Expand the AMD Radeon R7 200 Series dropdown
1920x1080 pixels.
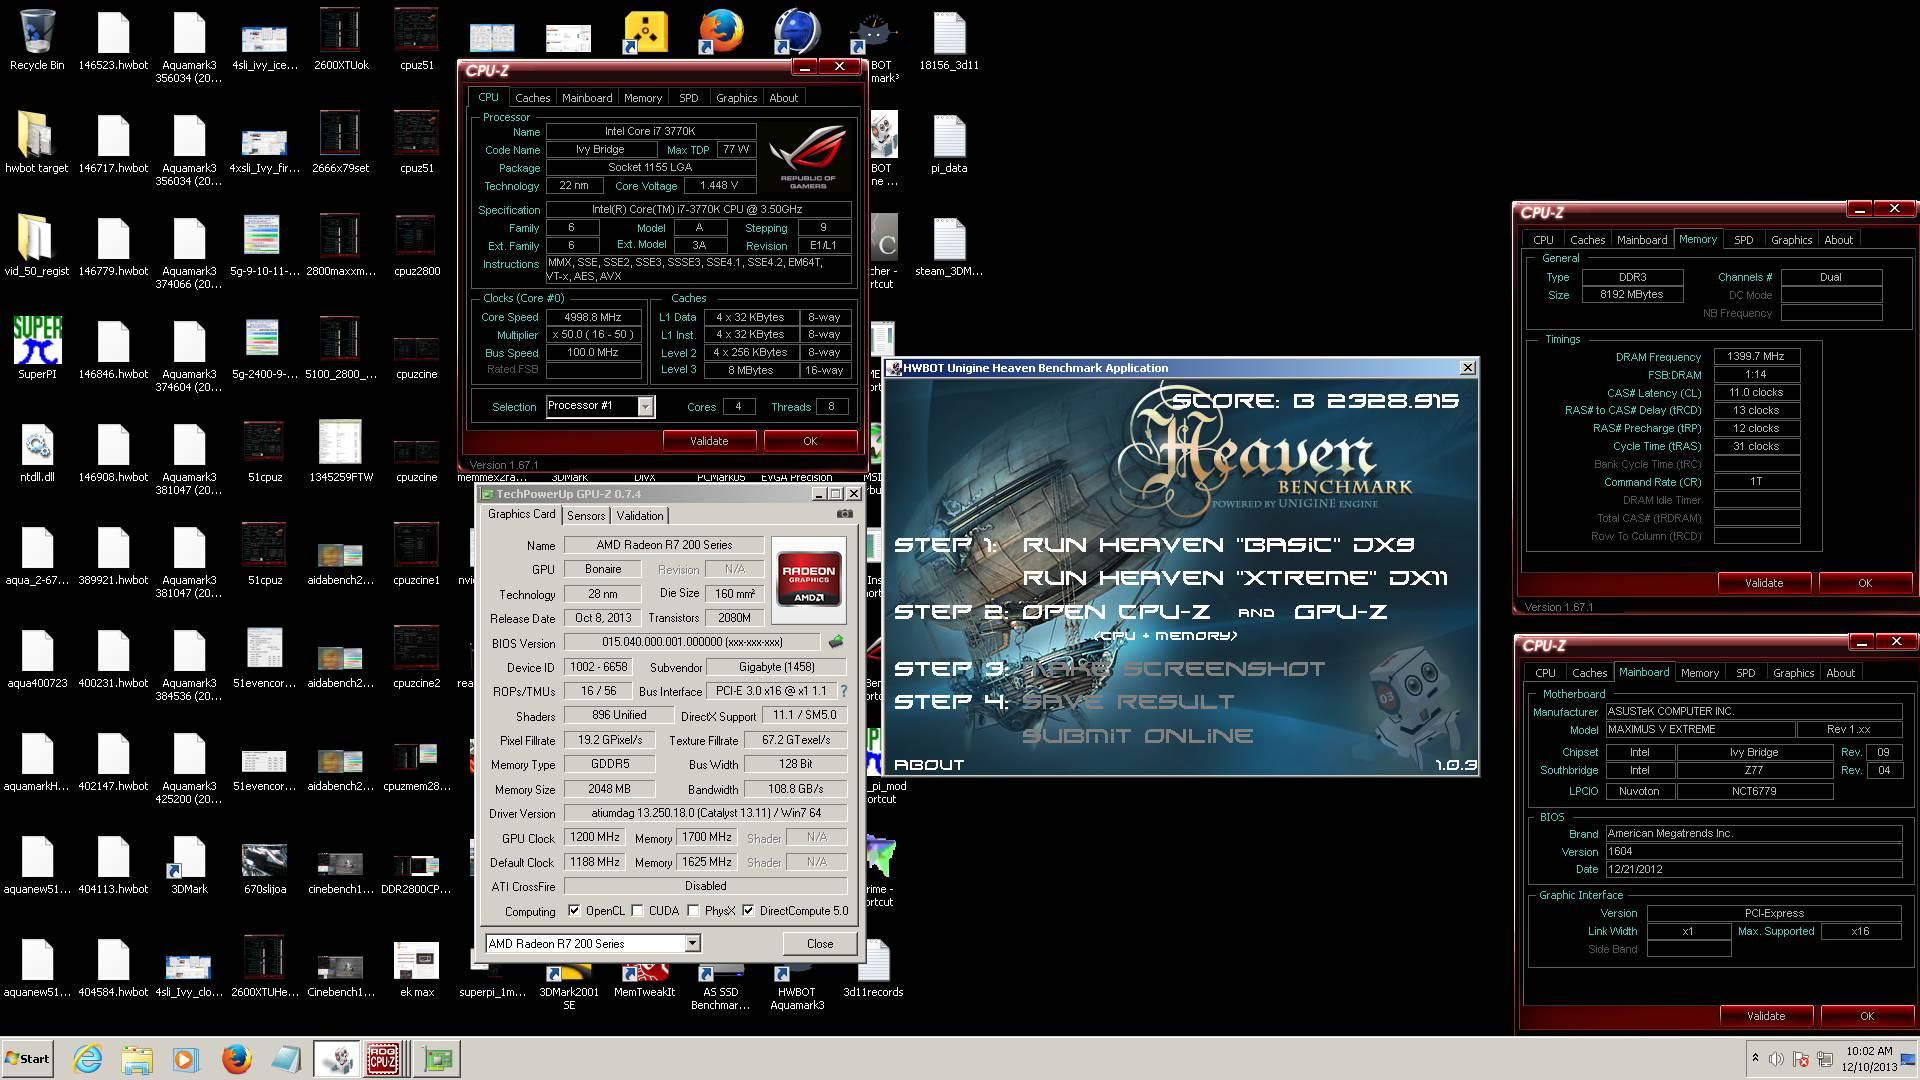point(691,943)
